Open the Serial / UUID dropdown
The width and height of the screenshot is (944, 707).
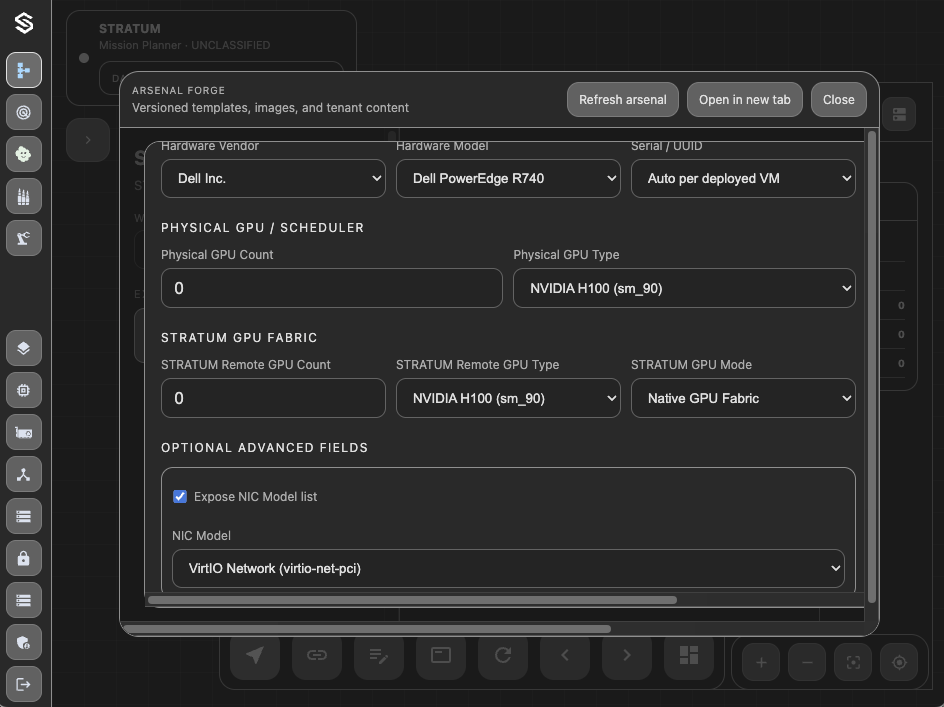click(x=743, y=178)
